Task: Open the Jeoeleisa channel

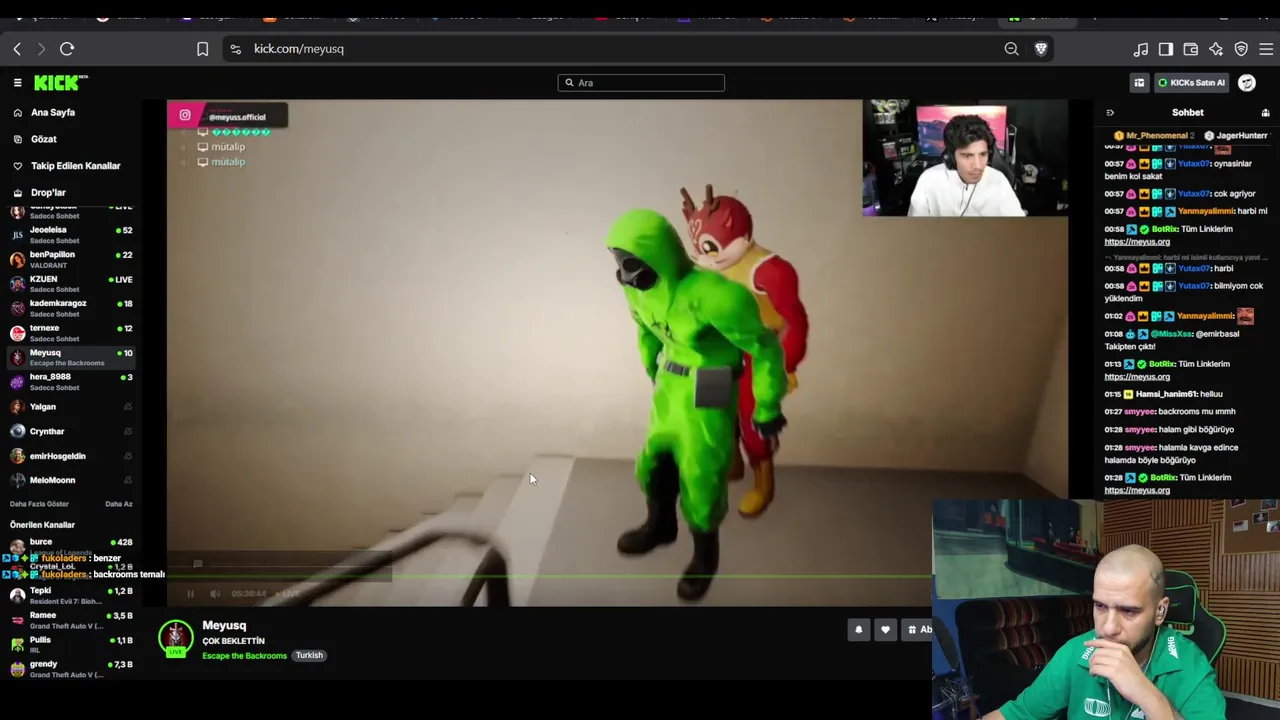Action: pyautogui.click(x=70, y=235)
